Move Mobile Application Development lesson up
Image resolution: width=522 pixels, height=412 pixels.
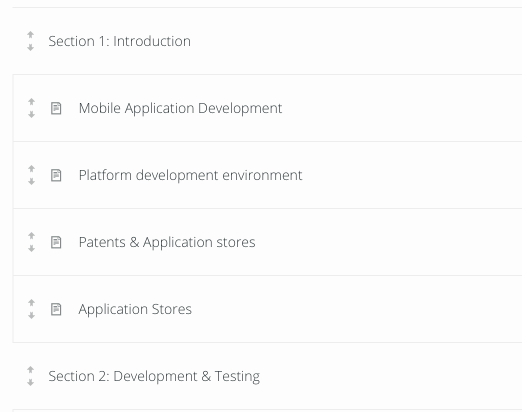pyautogui.click(x=31, y=102)
